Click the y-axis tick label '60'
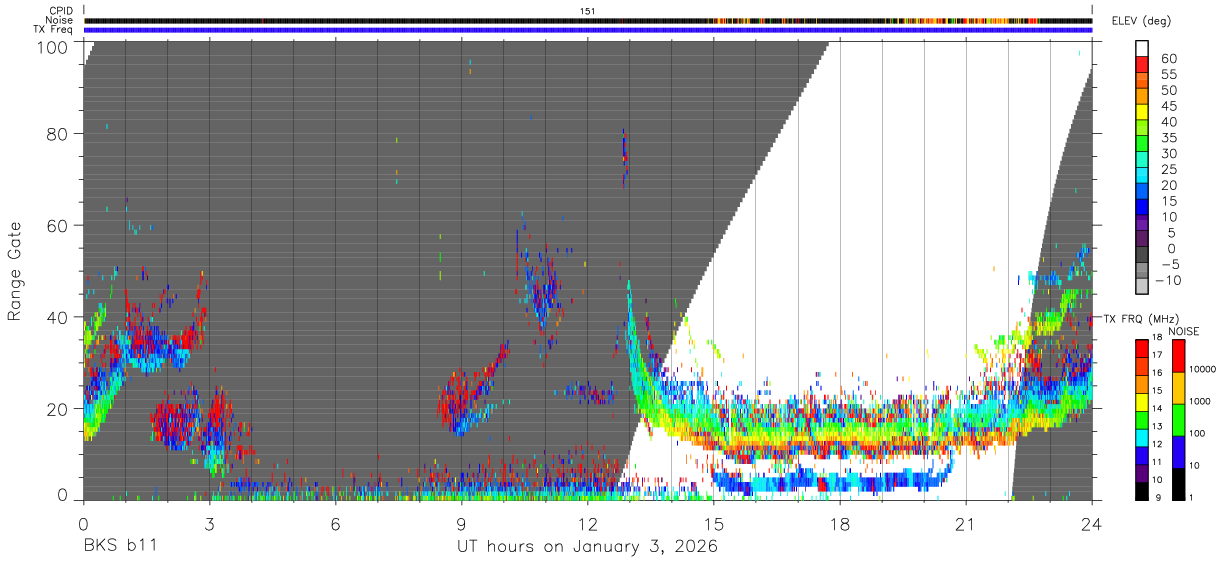The height and width of the screenshot is (567, 1228). 59,225
